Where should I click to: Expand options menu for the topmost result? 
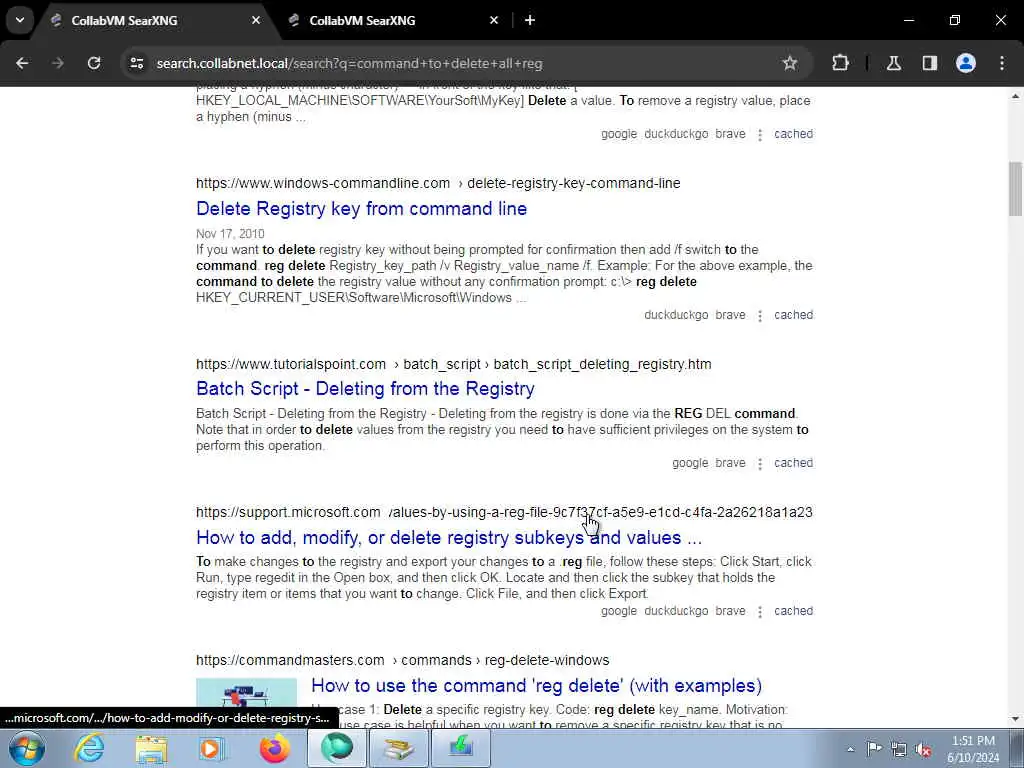click(x=760, y=135)
